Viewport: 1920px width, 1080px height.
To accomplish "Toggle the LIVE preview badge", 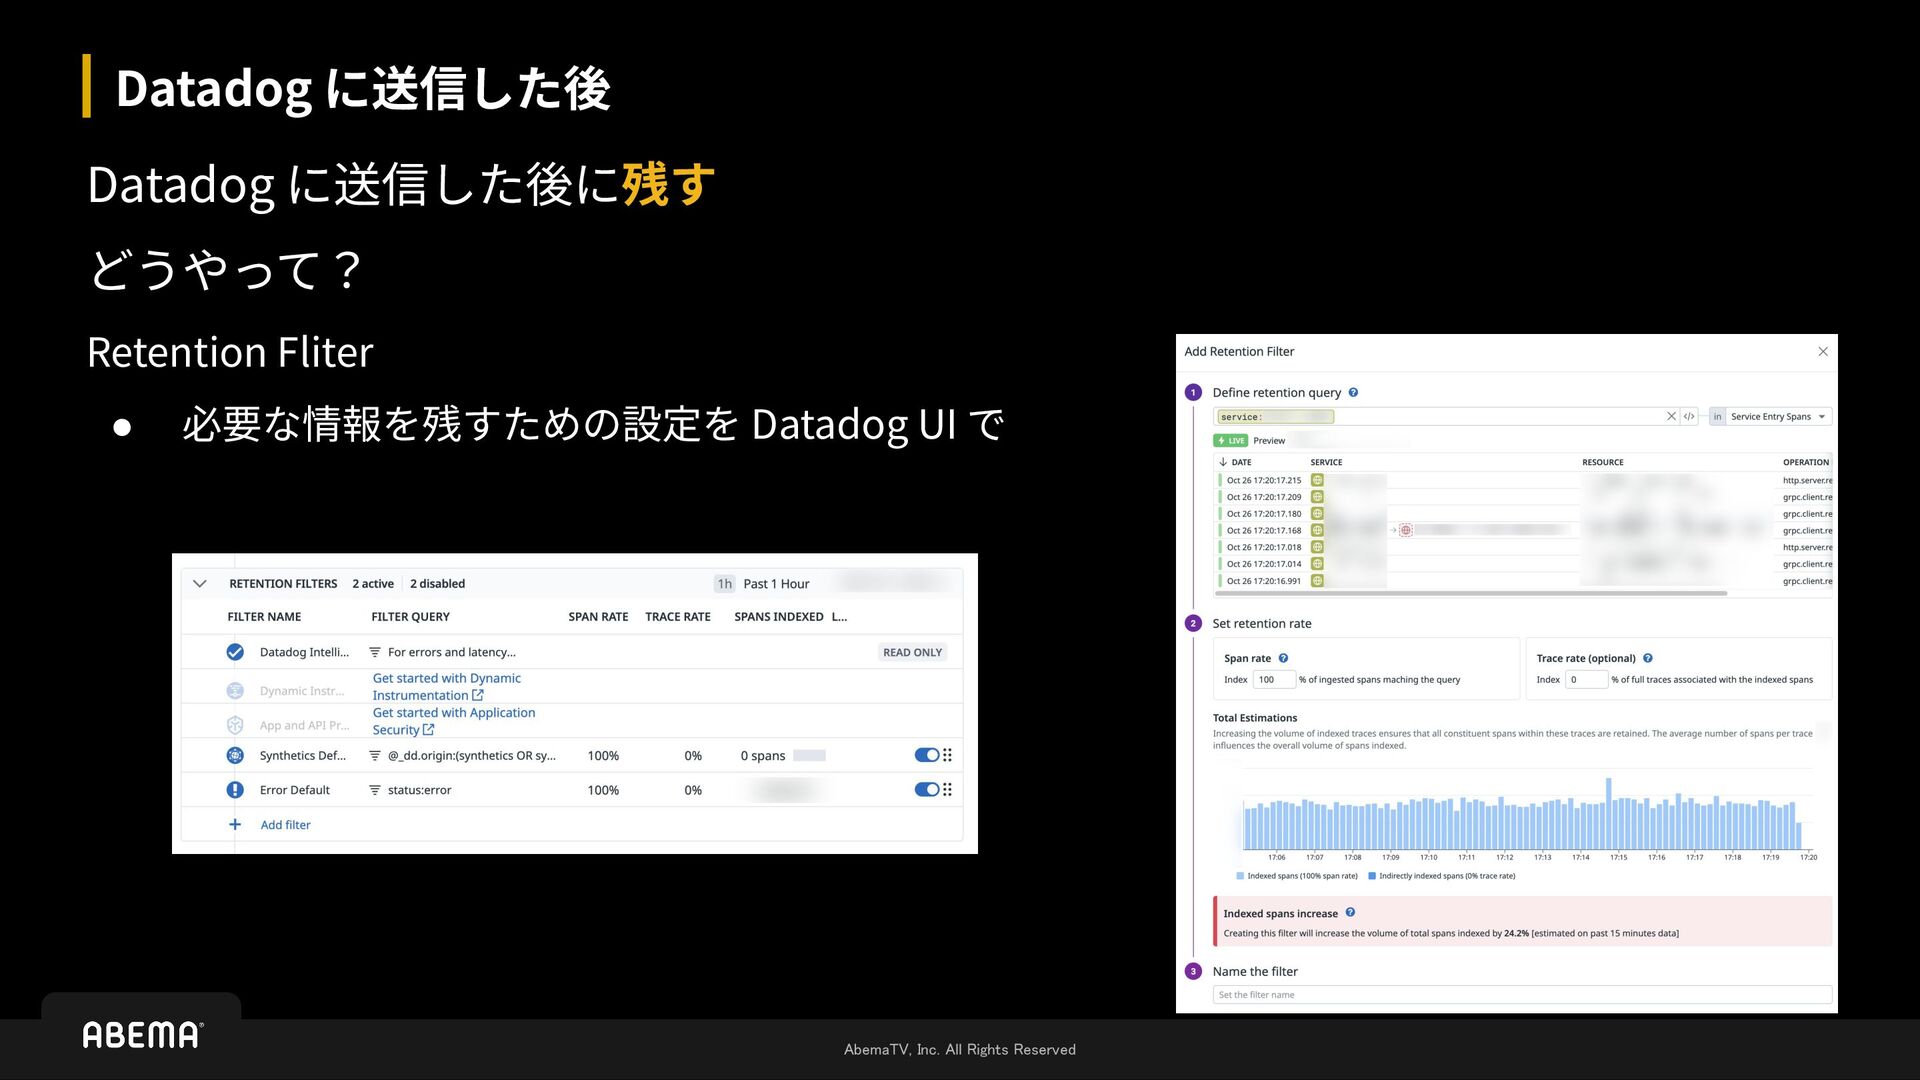I will [1231, 441].
